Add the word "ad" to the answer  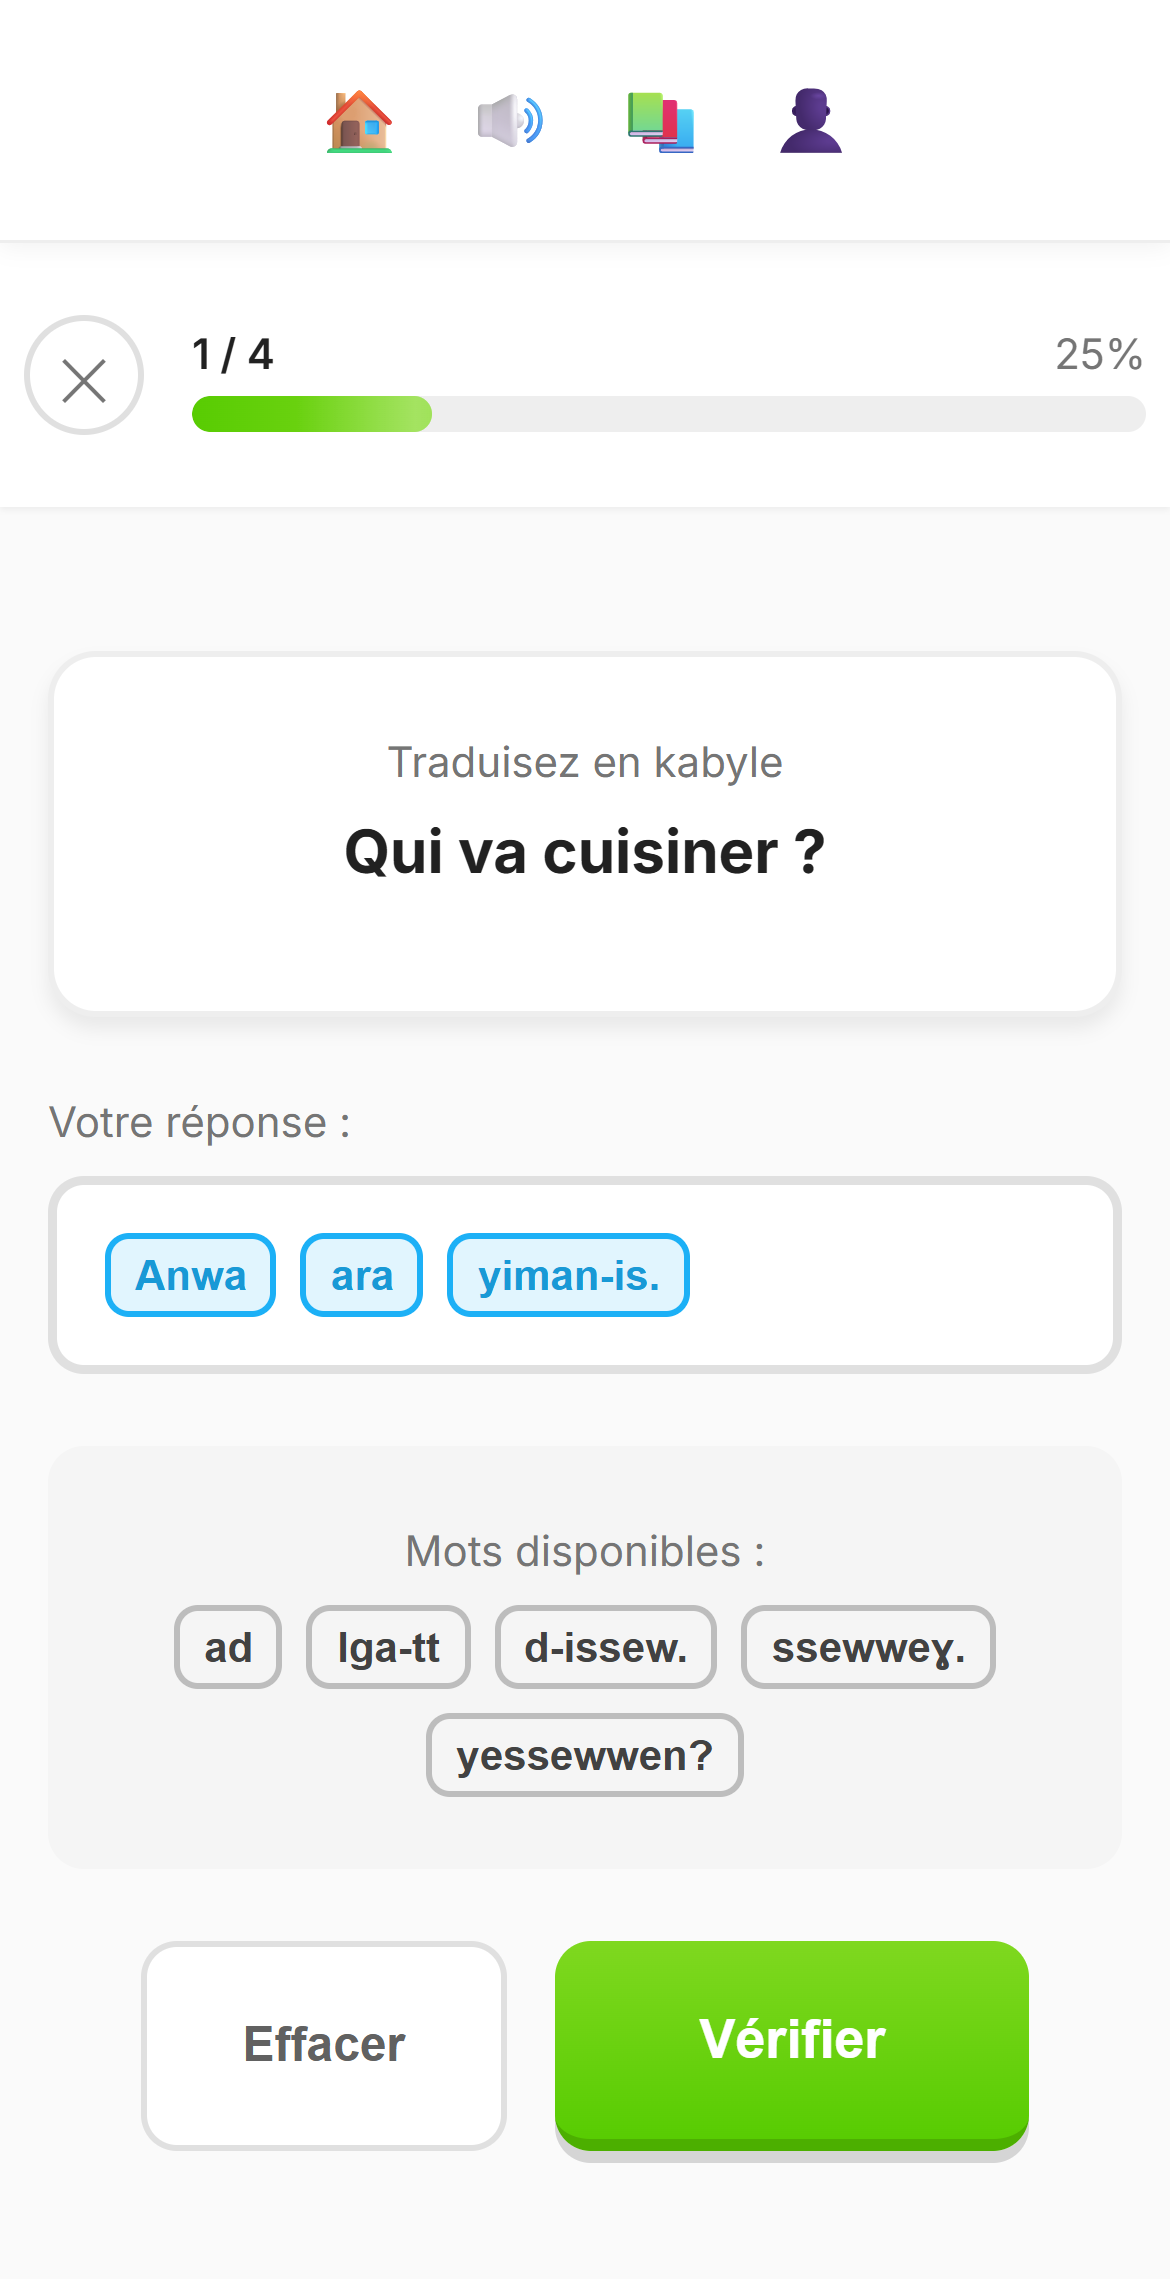[x=228, y=1647]
